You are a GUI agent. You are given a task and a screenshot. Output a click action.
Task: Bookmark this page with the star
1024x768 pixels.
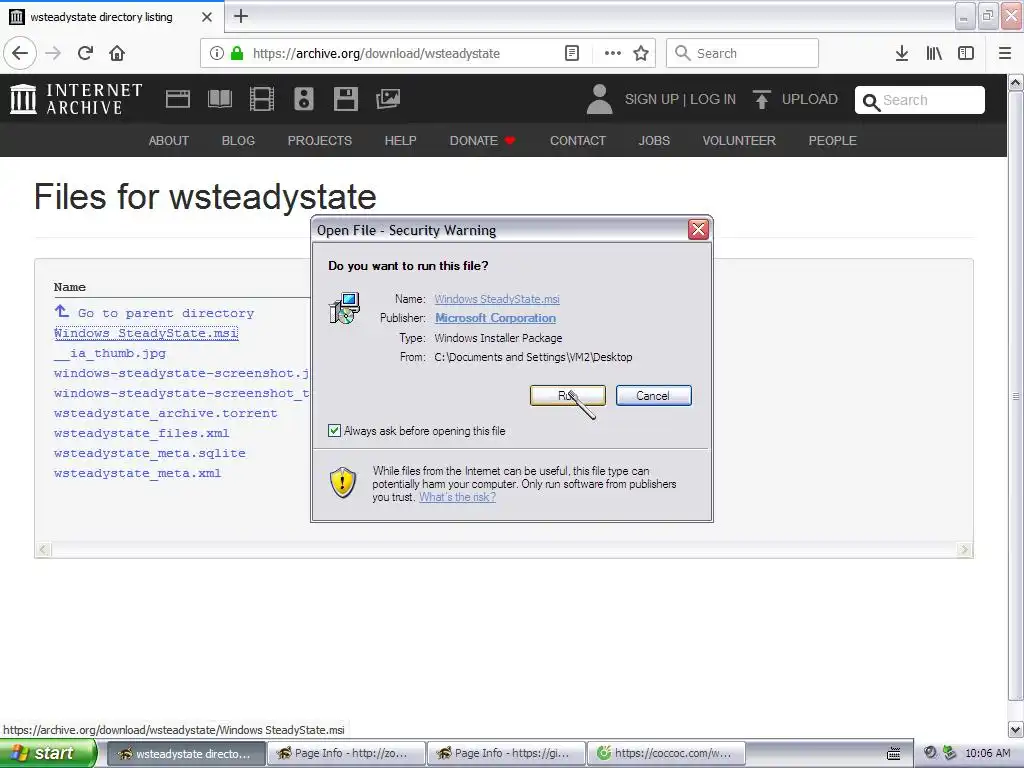coord(641,53)
